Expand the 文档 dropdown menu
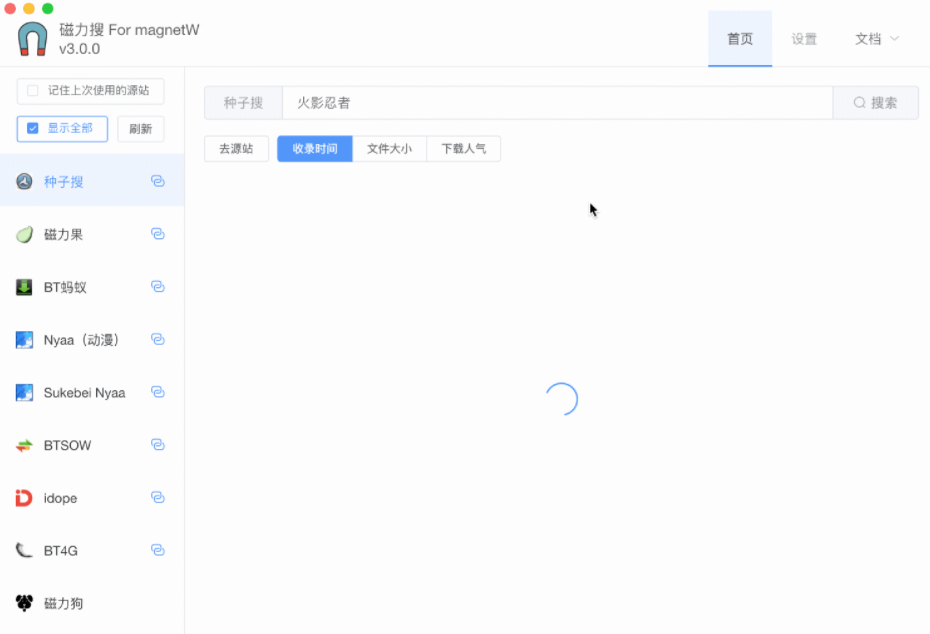The width and height of the screenshot is (930, 634). [x=877, y=39]
